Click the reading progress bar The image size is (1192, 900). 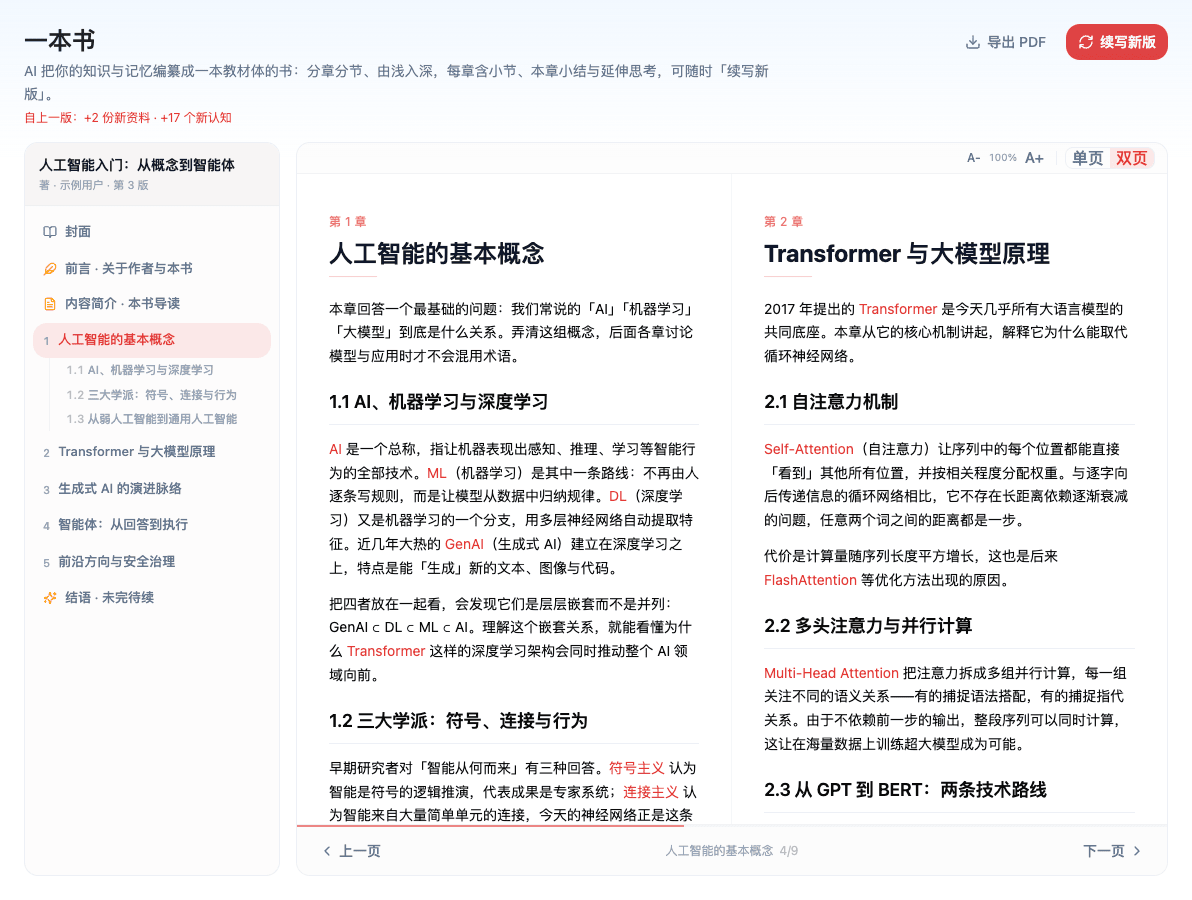tap(732, 826)
